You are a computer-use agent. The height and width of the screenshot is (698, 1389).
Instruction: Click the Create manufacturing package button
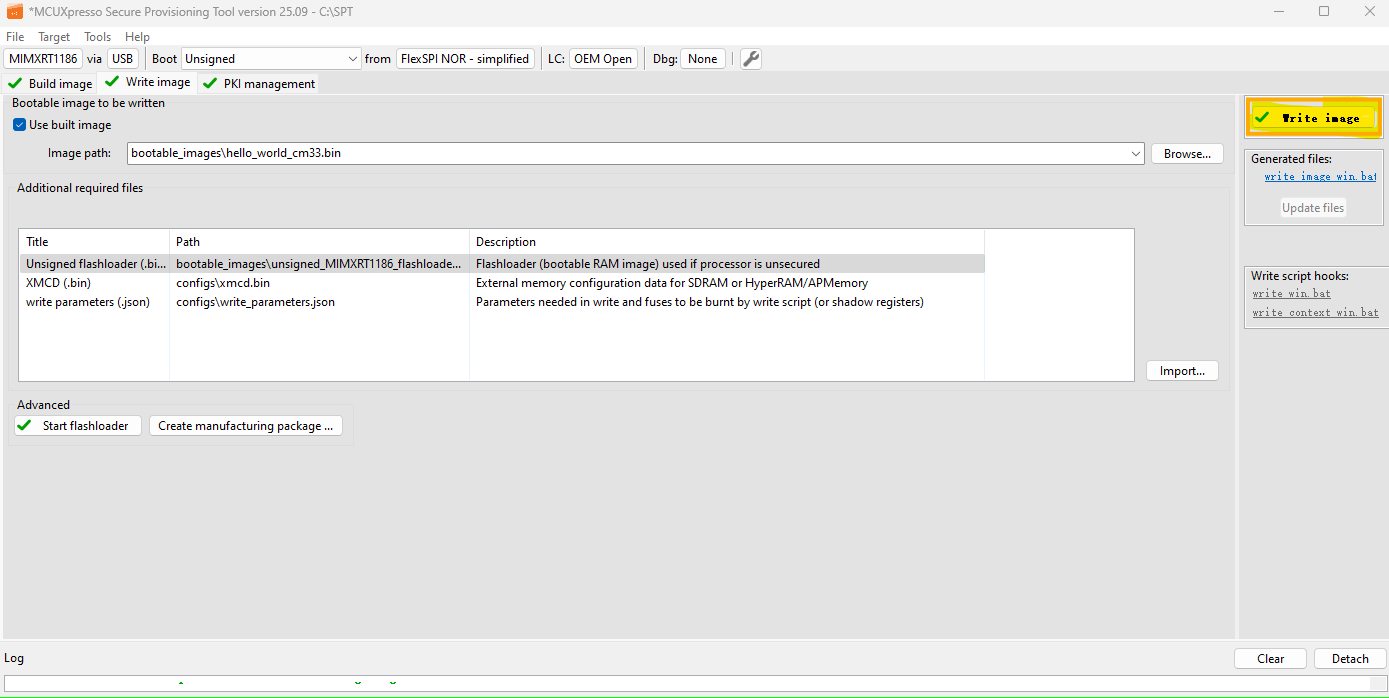(245, 426)
